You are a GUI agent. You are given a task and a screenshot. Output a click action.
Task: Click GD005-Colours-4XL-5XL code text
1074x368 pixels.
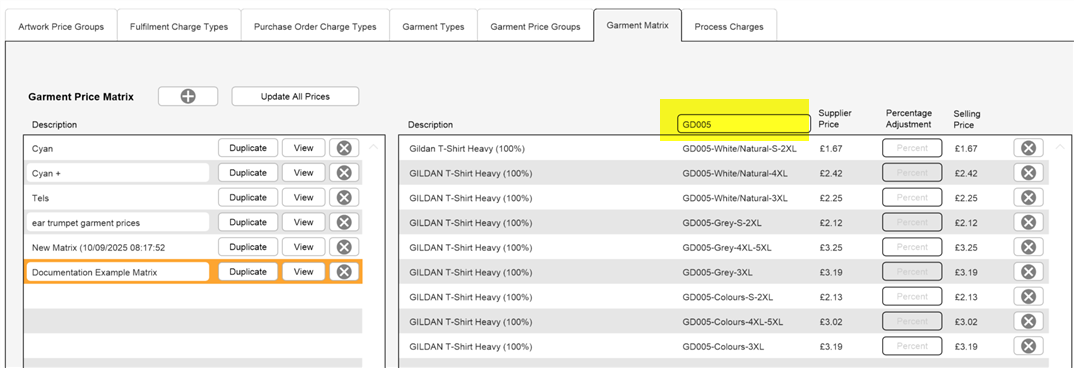733,321
